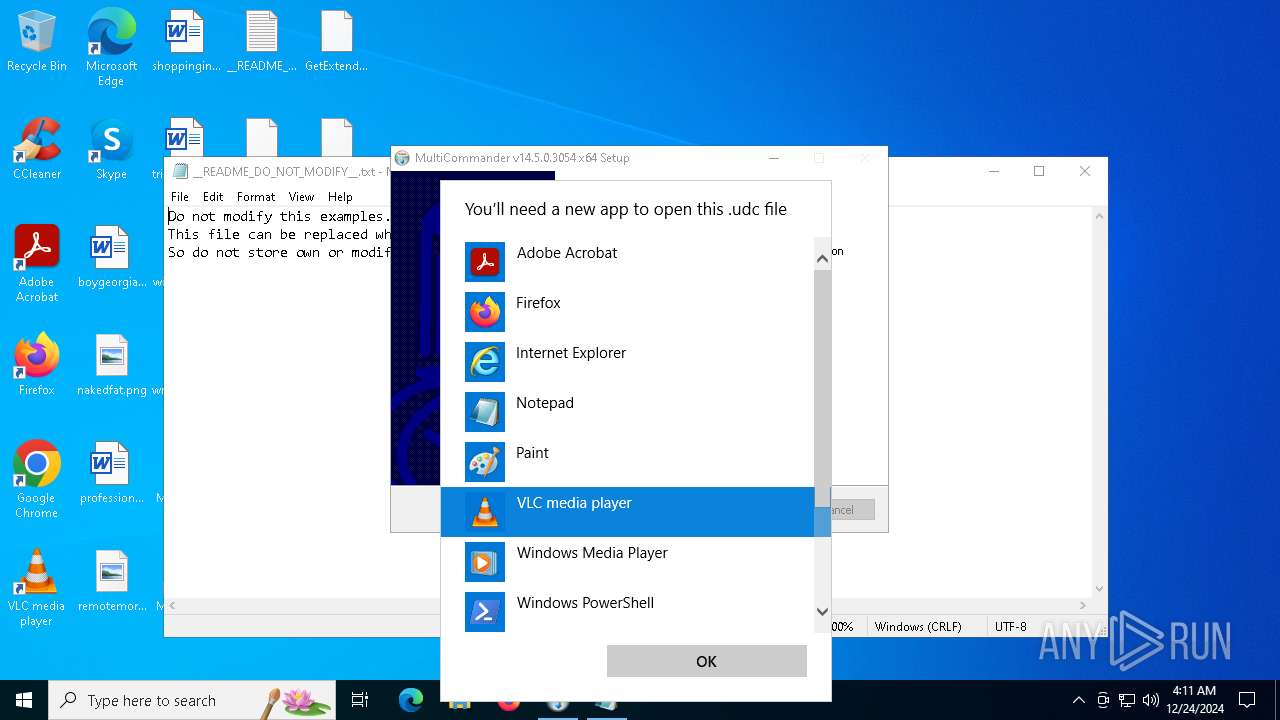Open Task View from taskbar
The image size is (1280, 720).
point(360,700)
